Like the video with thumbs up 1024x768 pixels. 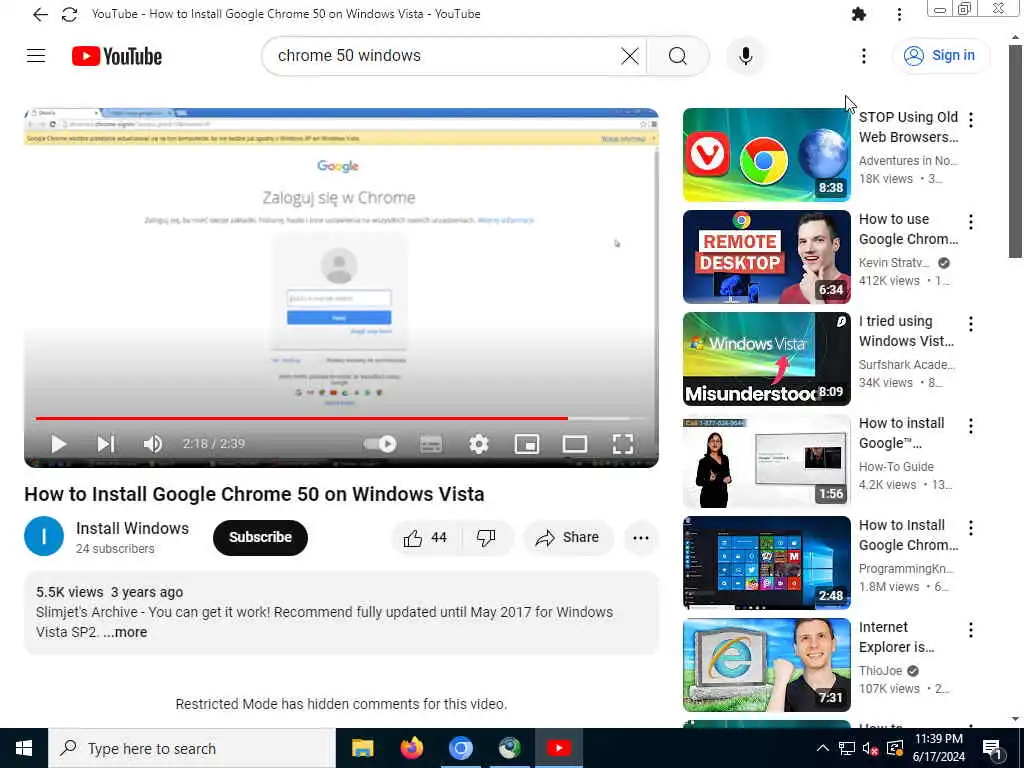[x=424, y=537]
